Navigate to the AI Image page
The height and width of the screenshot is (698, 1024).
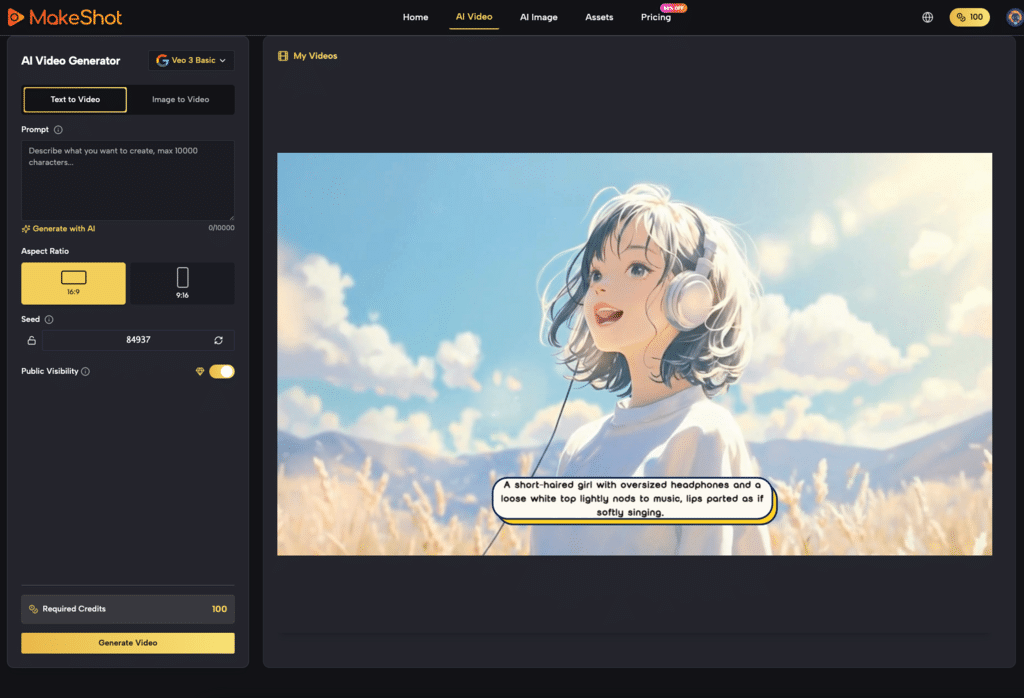coord(539,17)
